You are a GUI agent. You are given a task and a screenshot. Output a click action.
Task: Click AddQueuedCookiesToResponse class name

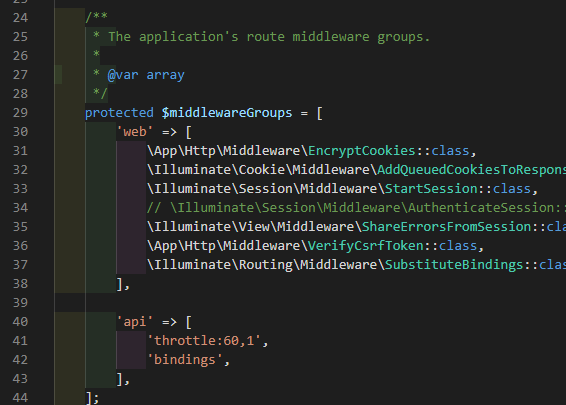(x=471, y=170)
